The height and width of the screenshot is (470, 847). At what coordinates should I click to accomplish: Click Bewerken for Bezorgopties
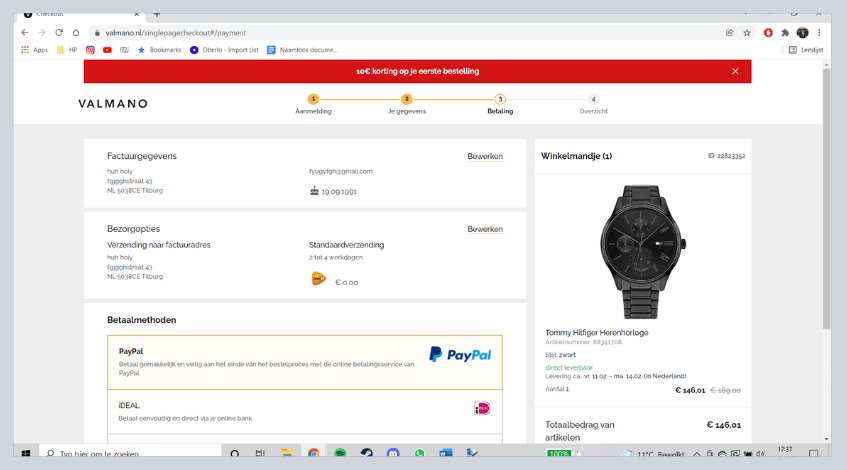[x=485, y=229]
